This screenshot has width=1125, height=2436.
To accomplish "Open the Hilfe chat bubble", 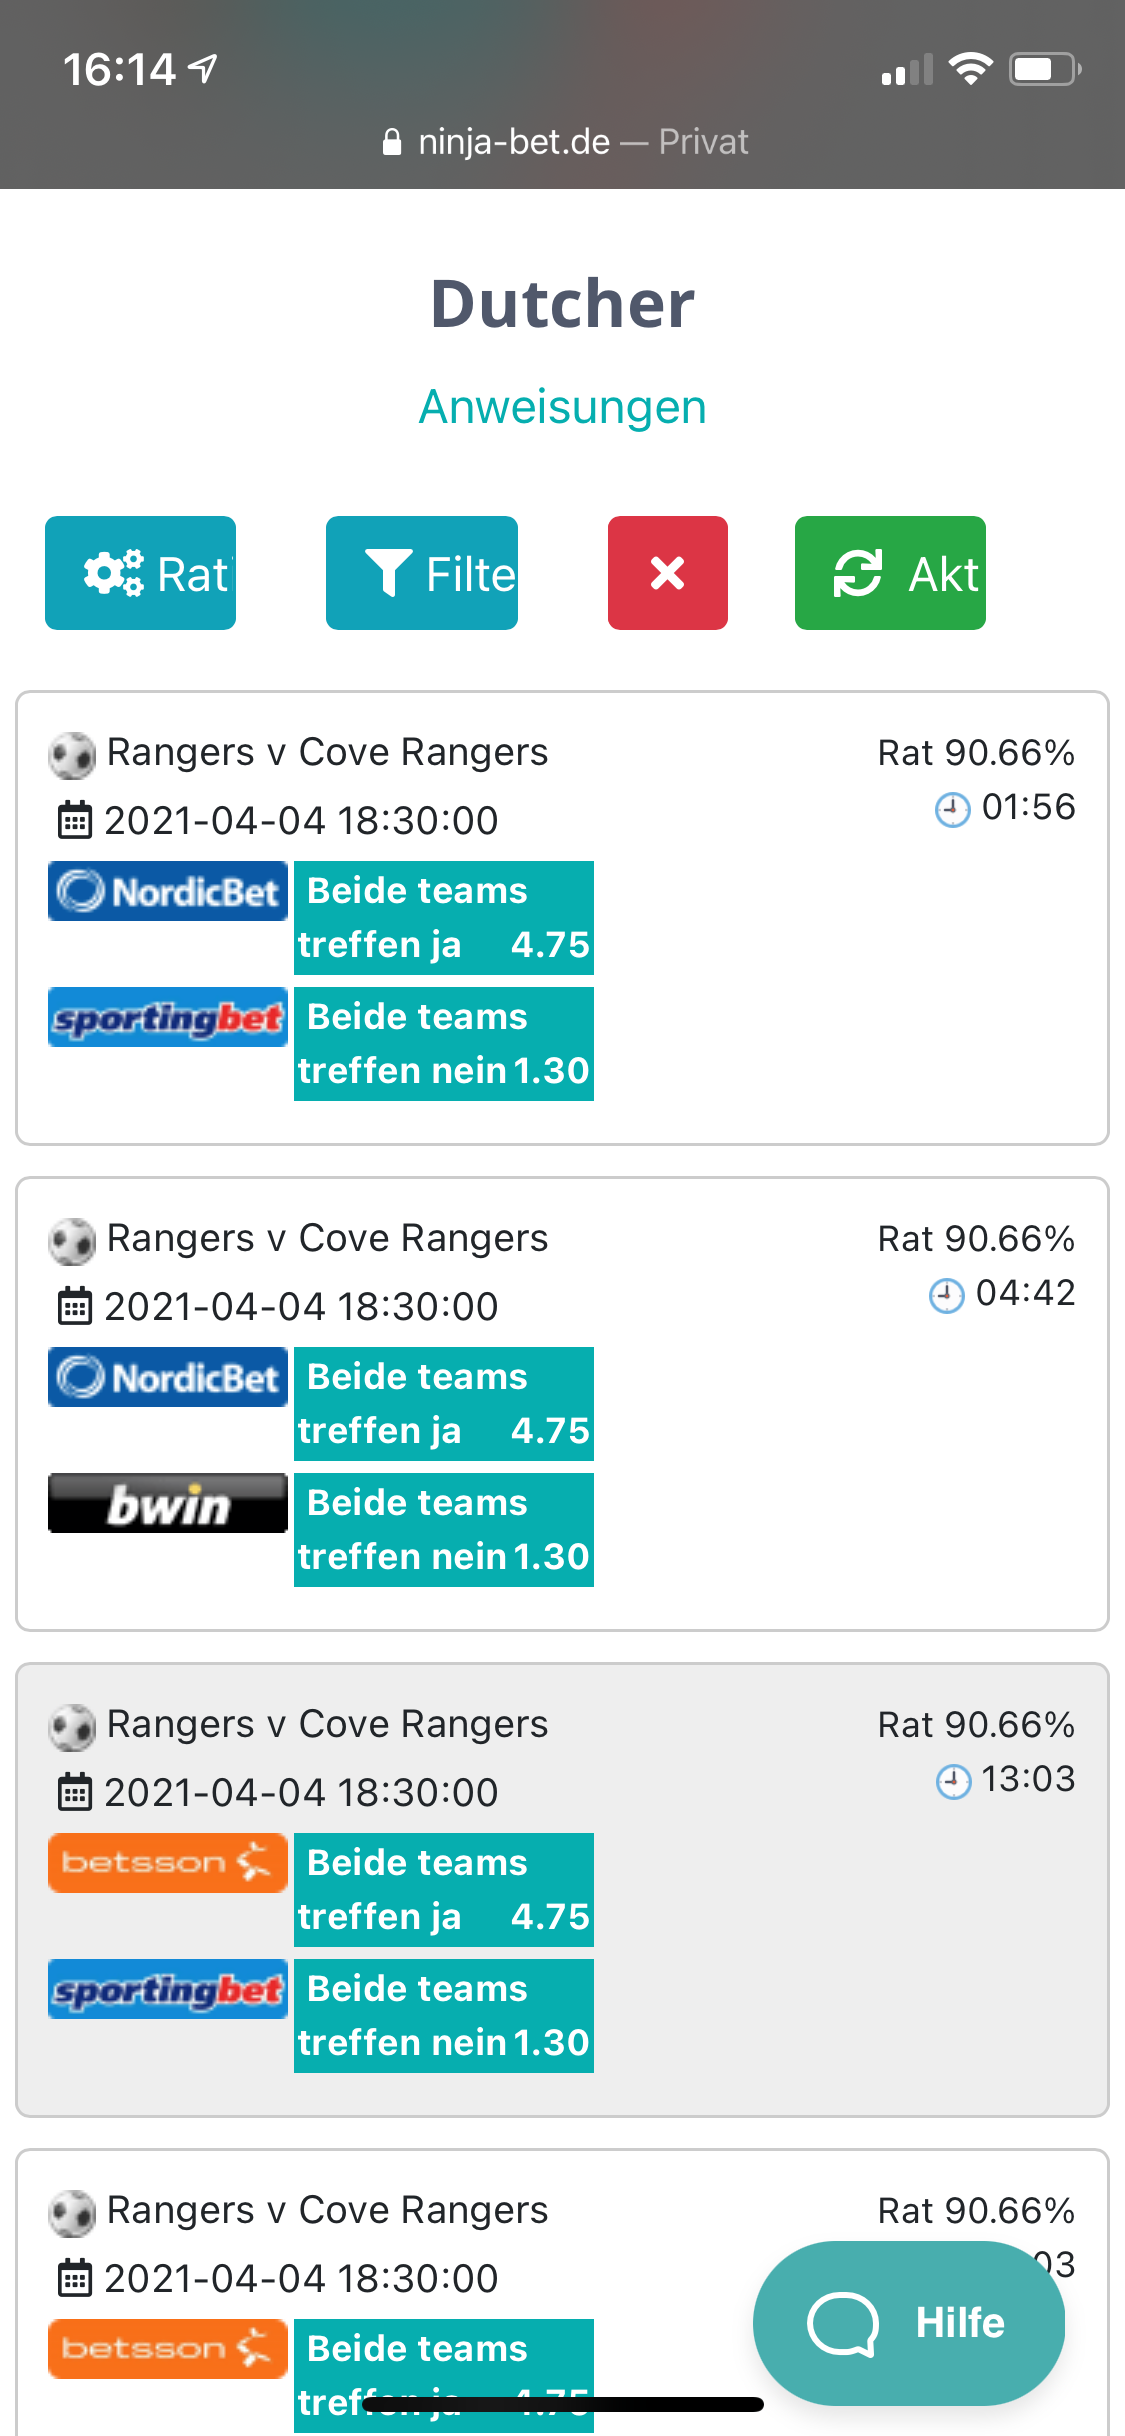I will [909, 2322].
